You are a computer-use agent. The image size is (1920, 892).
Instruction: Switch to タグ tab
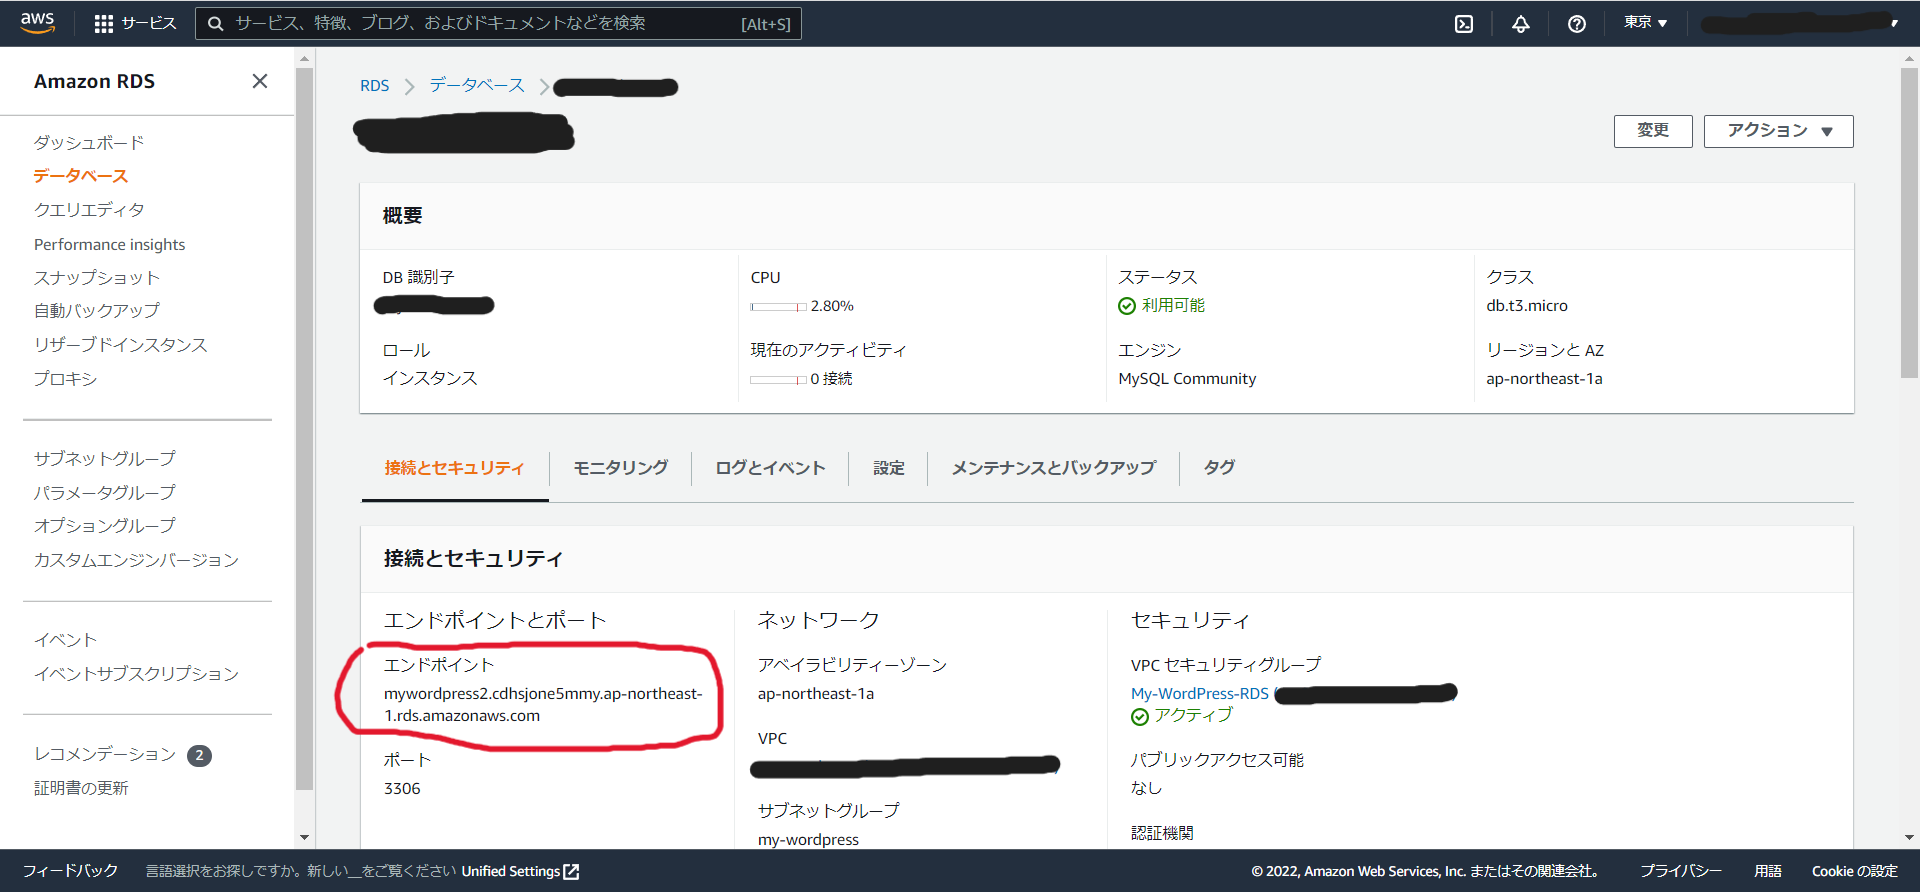pos(1219,468)
